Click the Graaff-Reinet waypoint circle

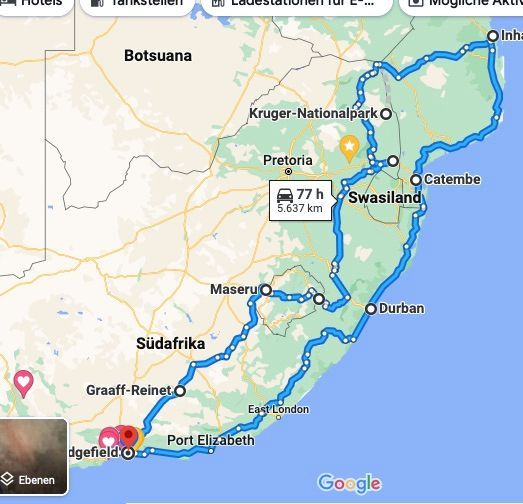tap(180, 391)
